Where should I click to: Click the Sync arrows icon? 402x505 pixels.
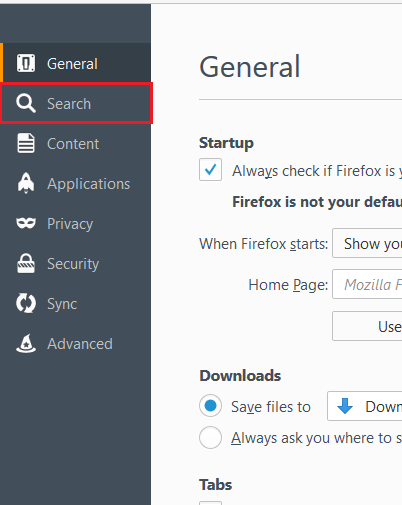coord(26,303)
